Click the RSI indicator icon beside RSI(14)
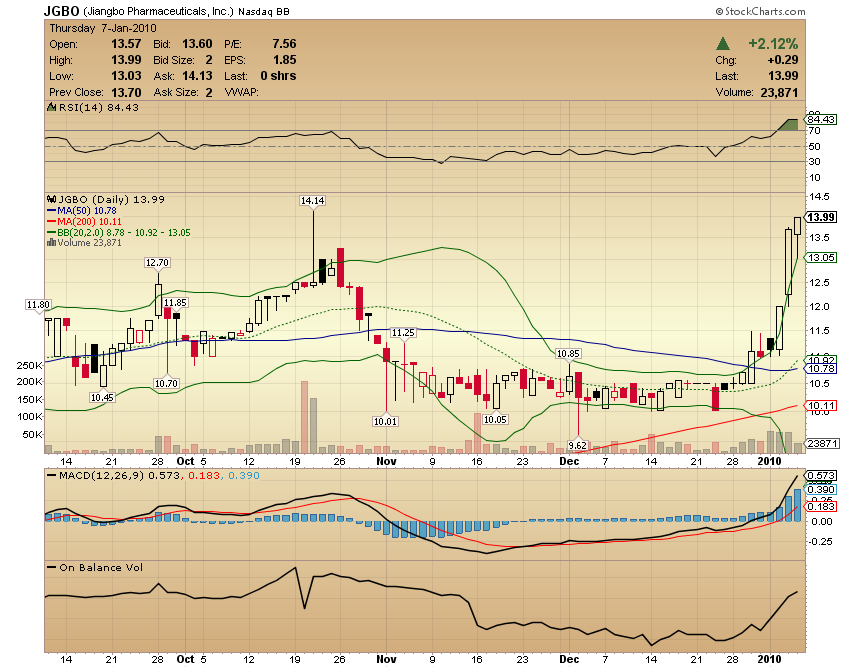This screenshot has width=850, height=668. click(52, 107)
